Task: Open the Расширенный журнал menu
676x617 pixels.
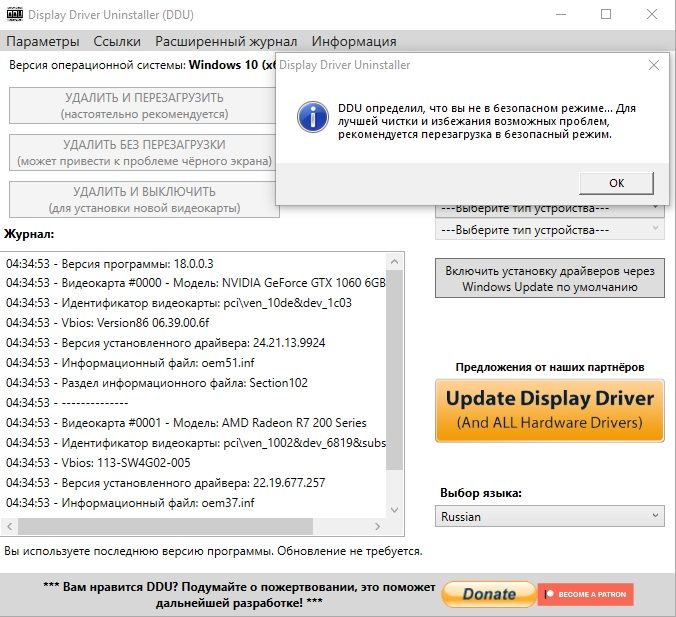Action: tap(226, 41)
